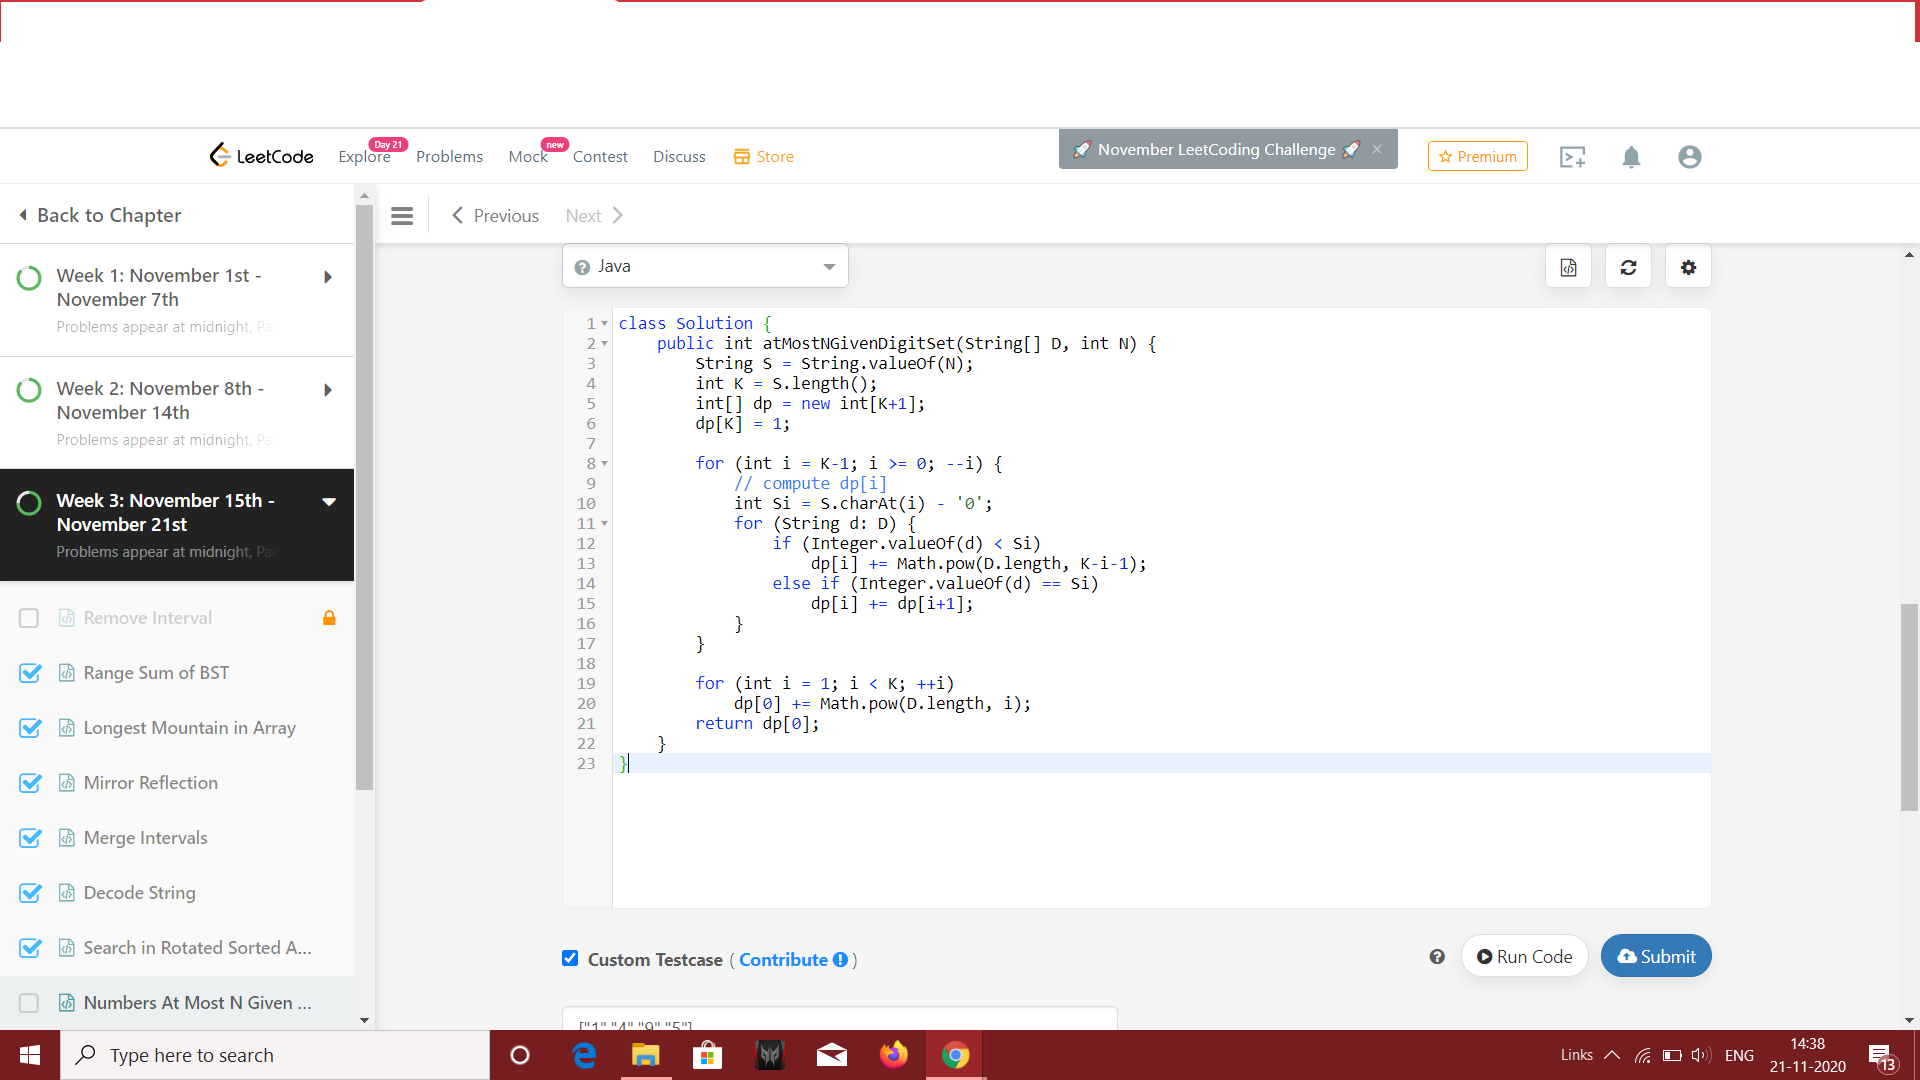Open the user profile avatar icon

point(1690,157)
